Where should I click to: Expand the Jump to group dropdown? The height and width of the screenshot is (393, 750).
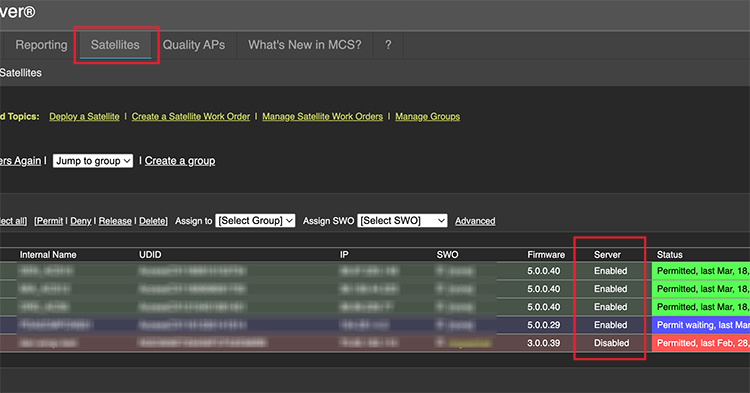pos(93,161)
